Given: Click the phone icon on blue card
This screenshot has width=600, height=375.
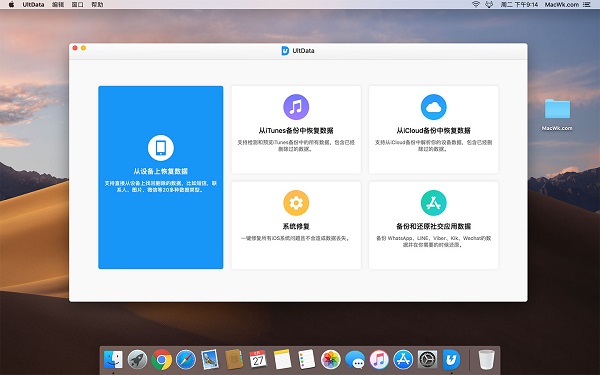Looking at the screenshot, I should (x=161, y=148).
